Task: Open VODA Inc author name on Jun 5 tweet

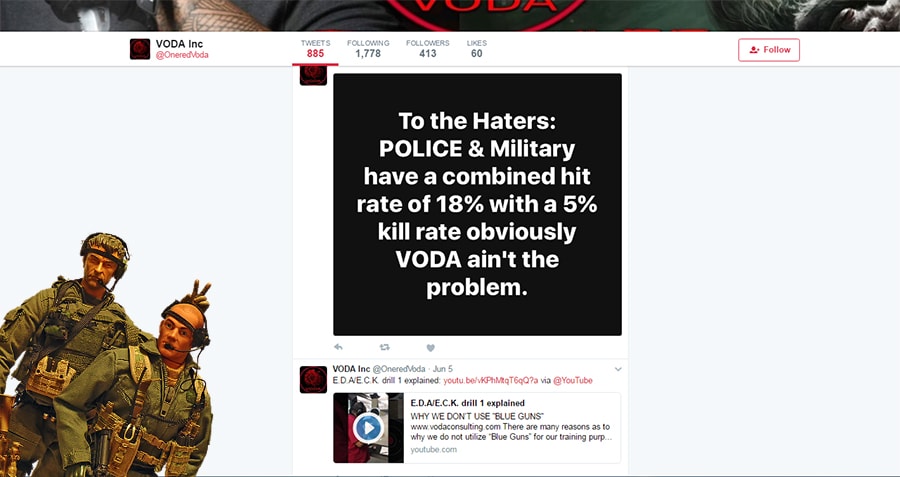Action: [351, 369]
